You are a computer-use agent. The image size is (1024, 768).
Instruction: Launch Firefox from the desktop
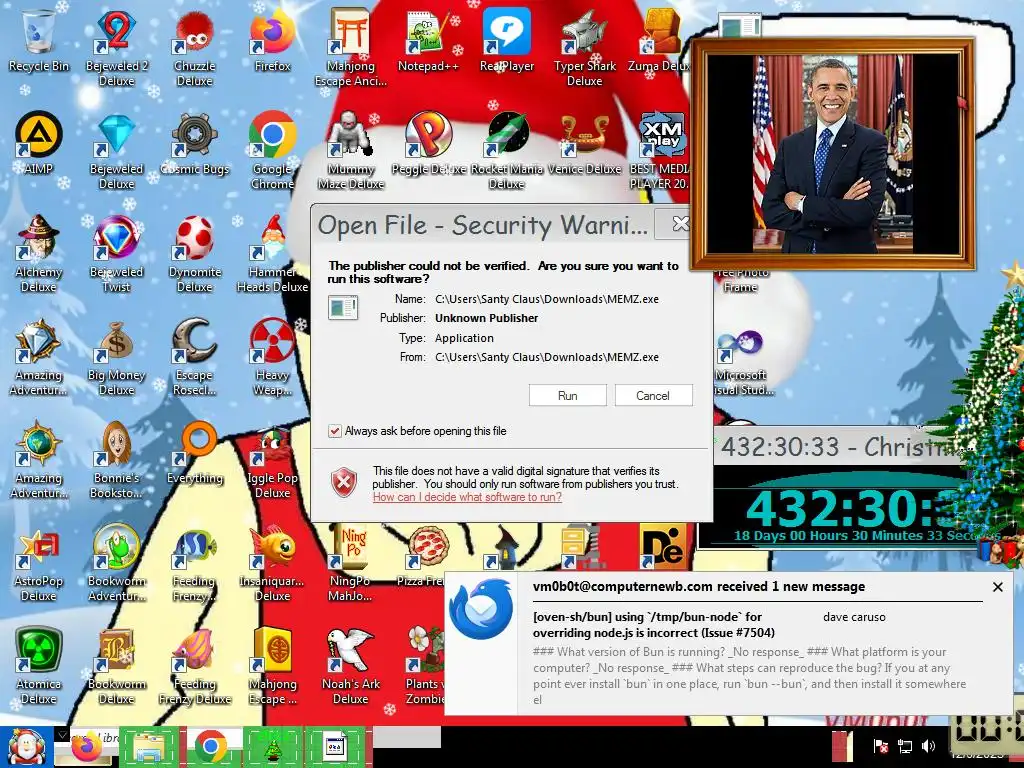pyautogui.click(x=272, y=40)
